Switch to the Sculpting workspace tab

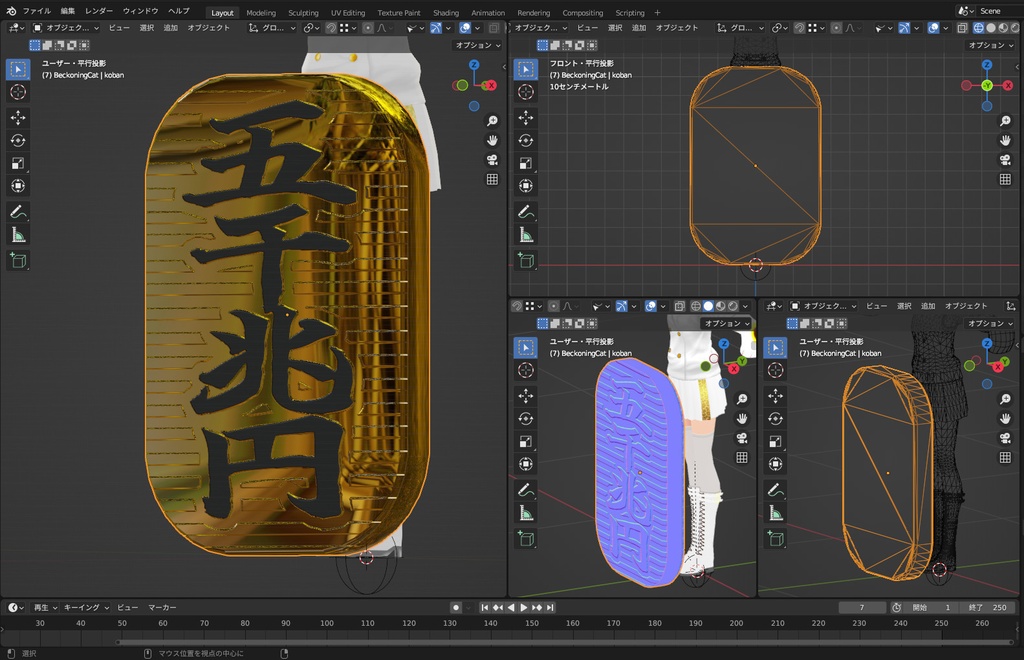point(303,12)
